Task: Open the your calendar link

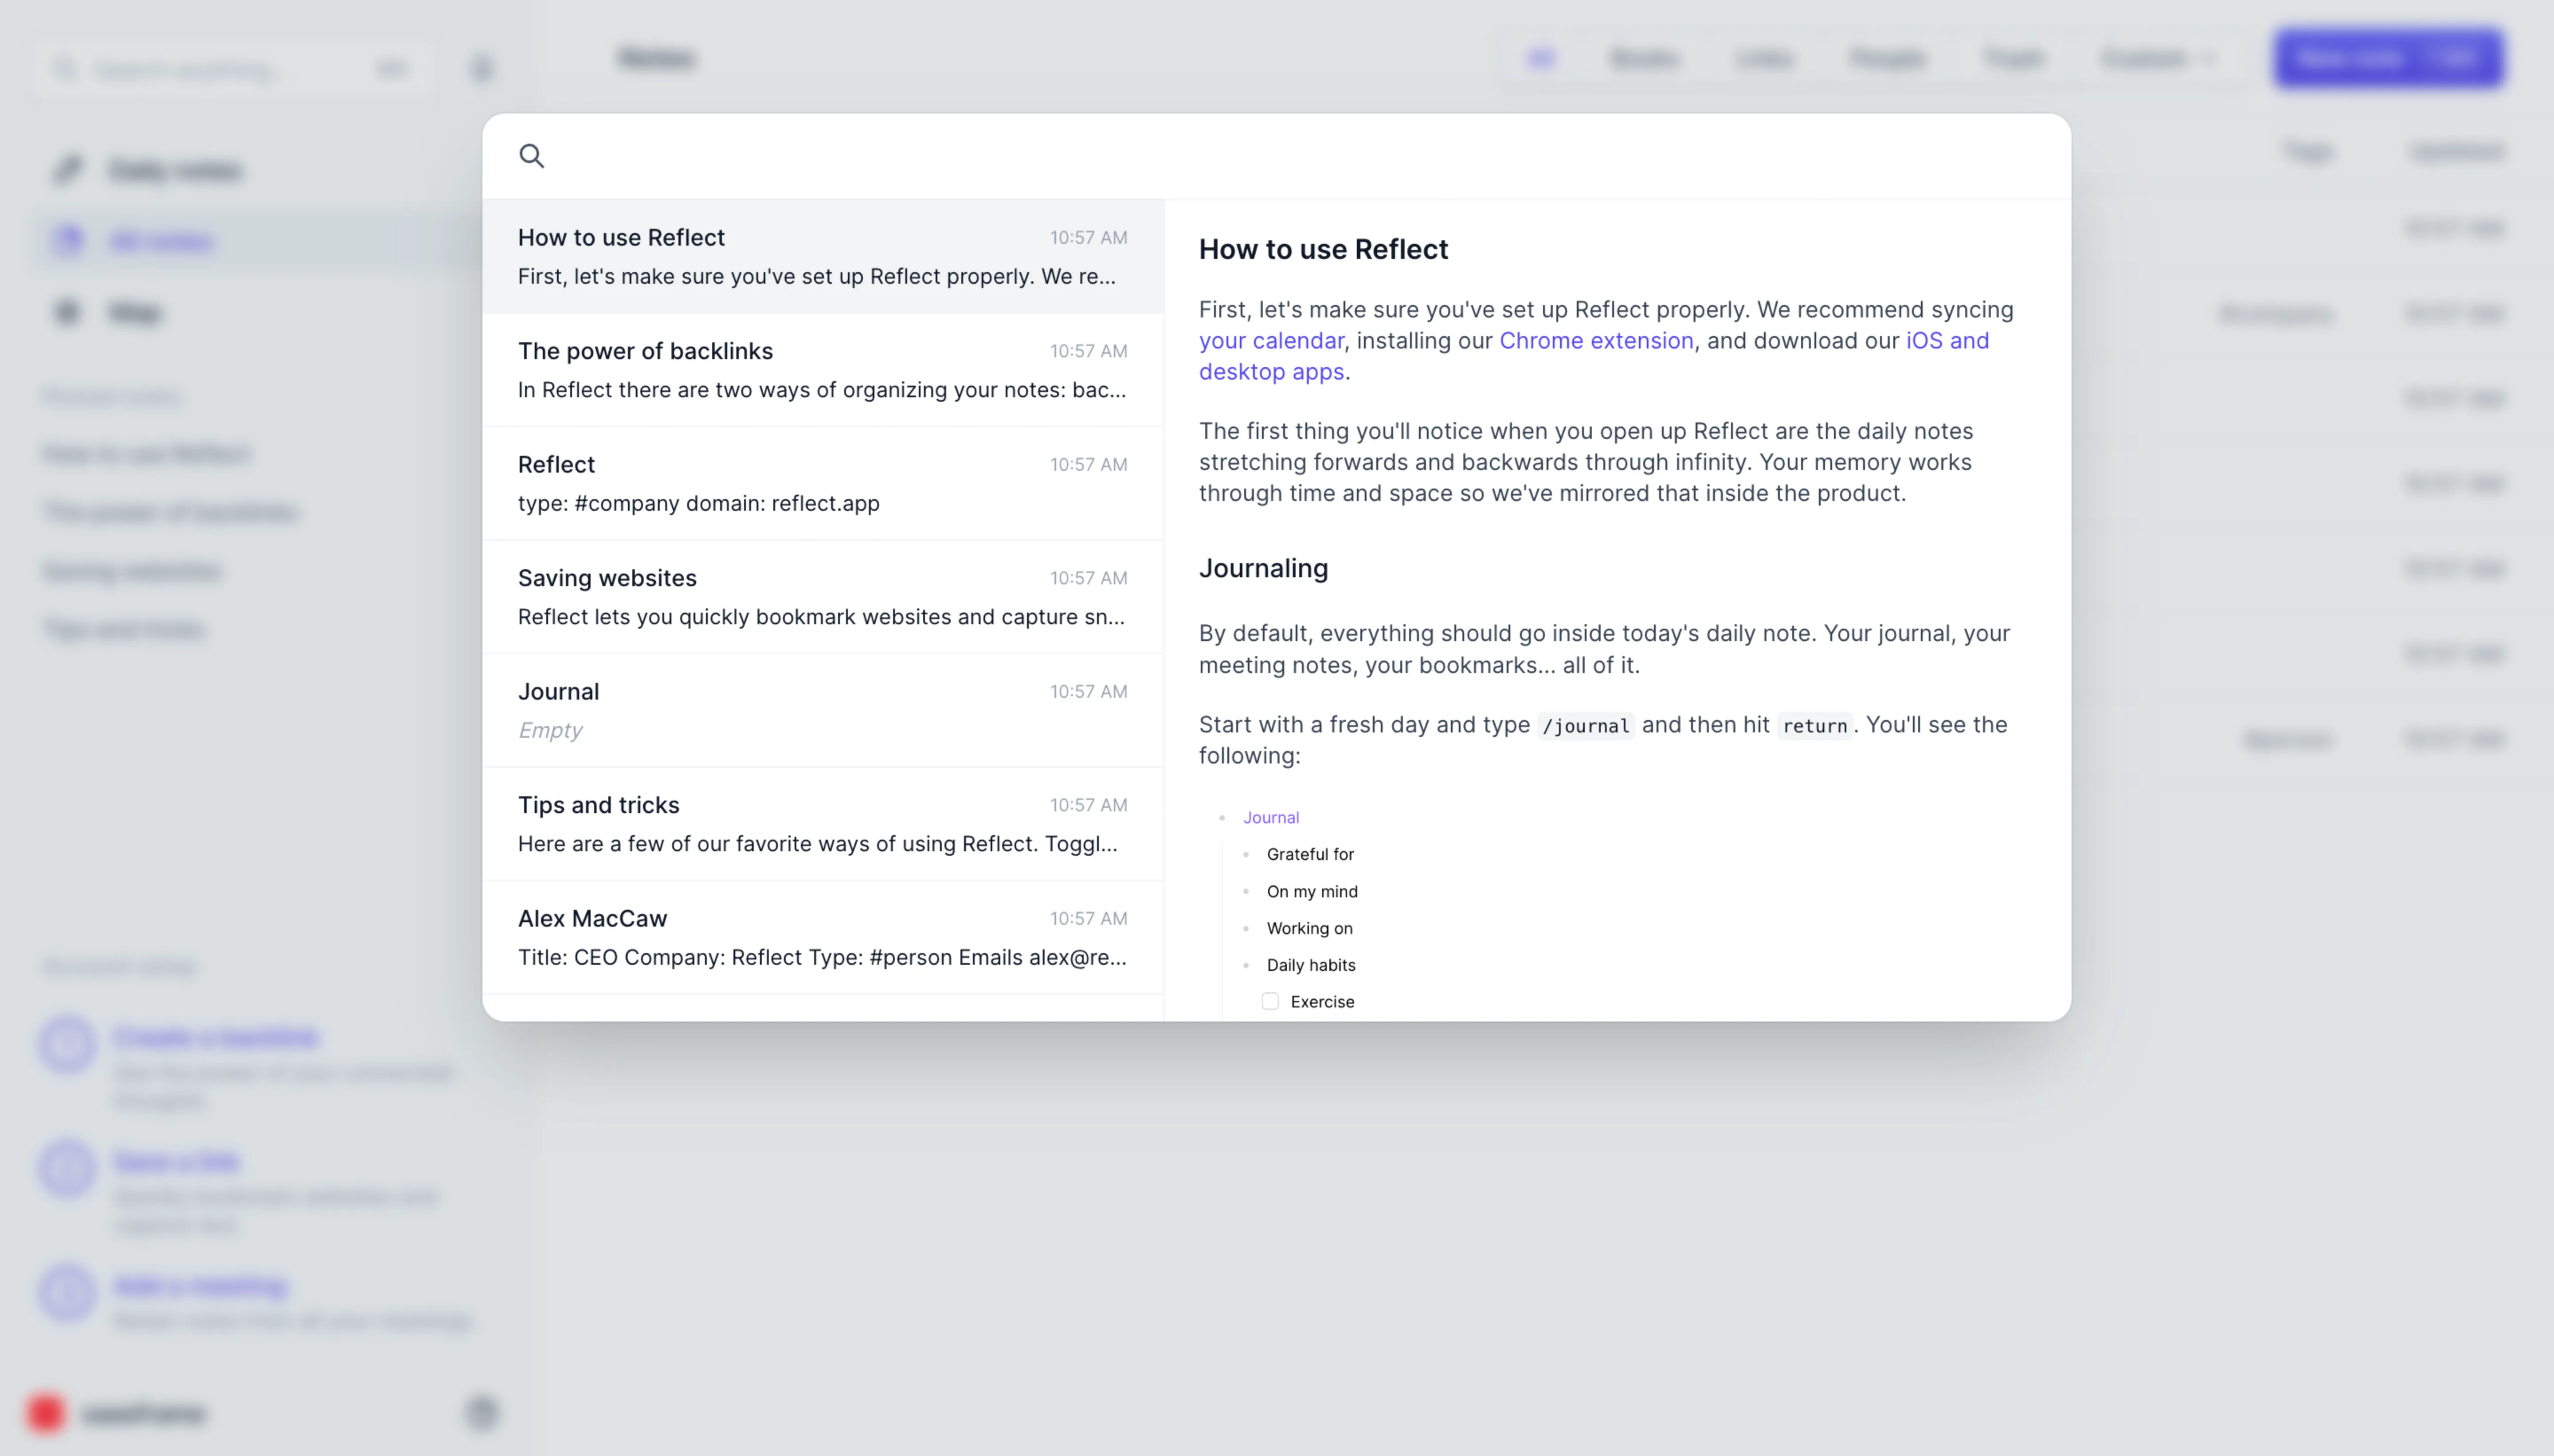Action: (1270, 340)
